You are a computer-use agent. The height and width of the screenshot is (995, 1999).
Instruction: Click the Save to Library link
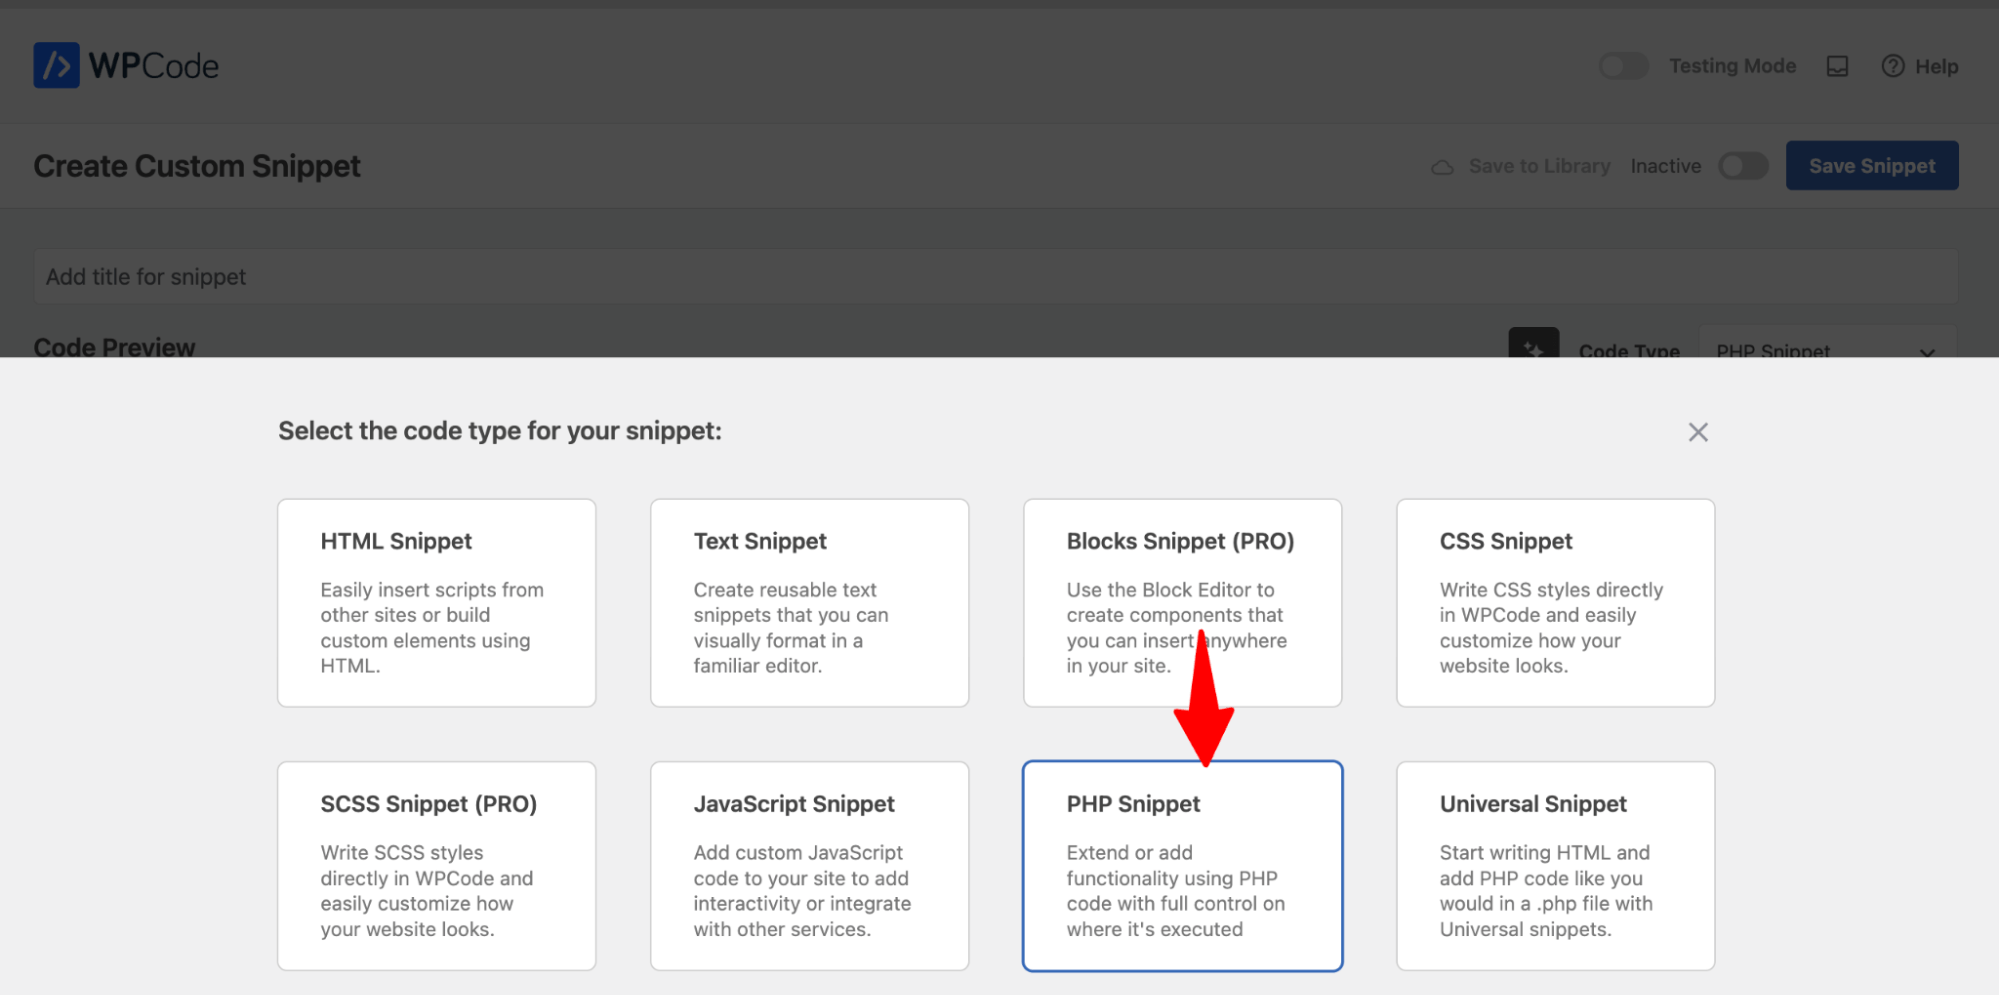coord(1539,166)
